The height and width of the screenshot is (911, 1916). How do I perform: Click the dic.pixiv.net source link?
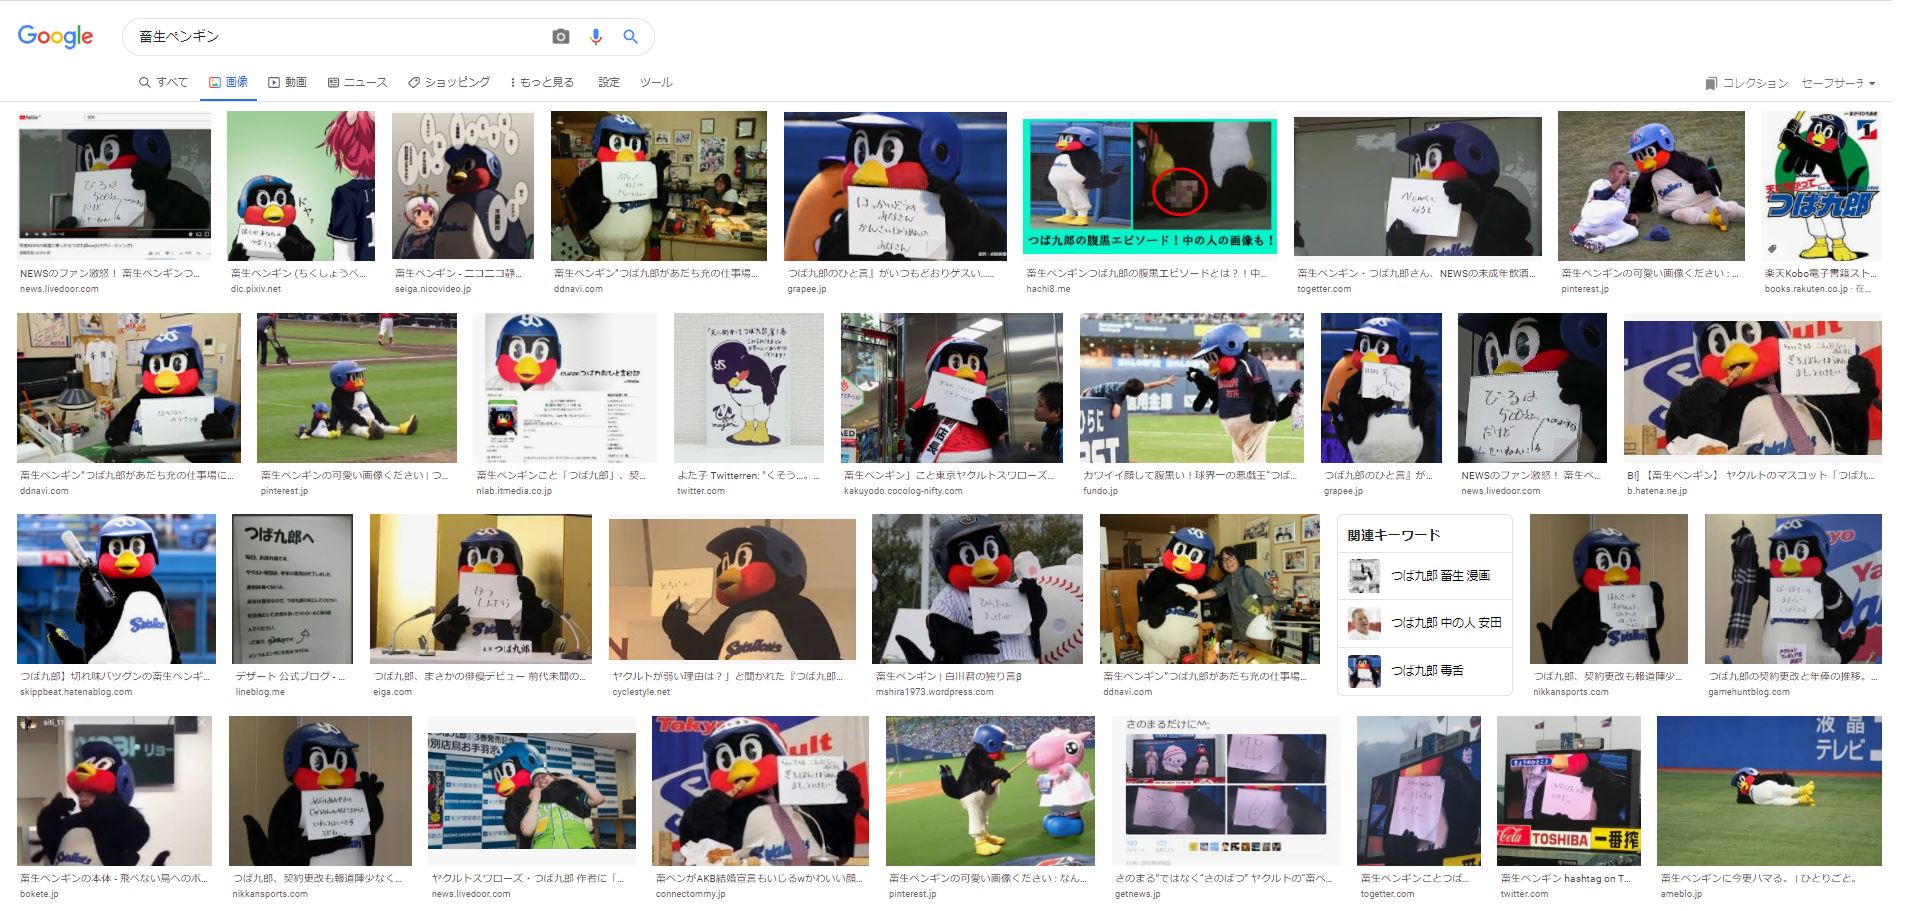[256, 289]
